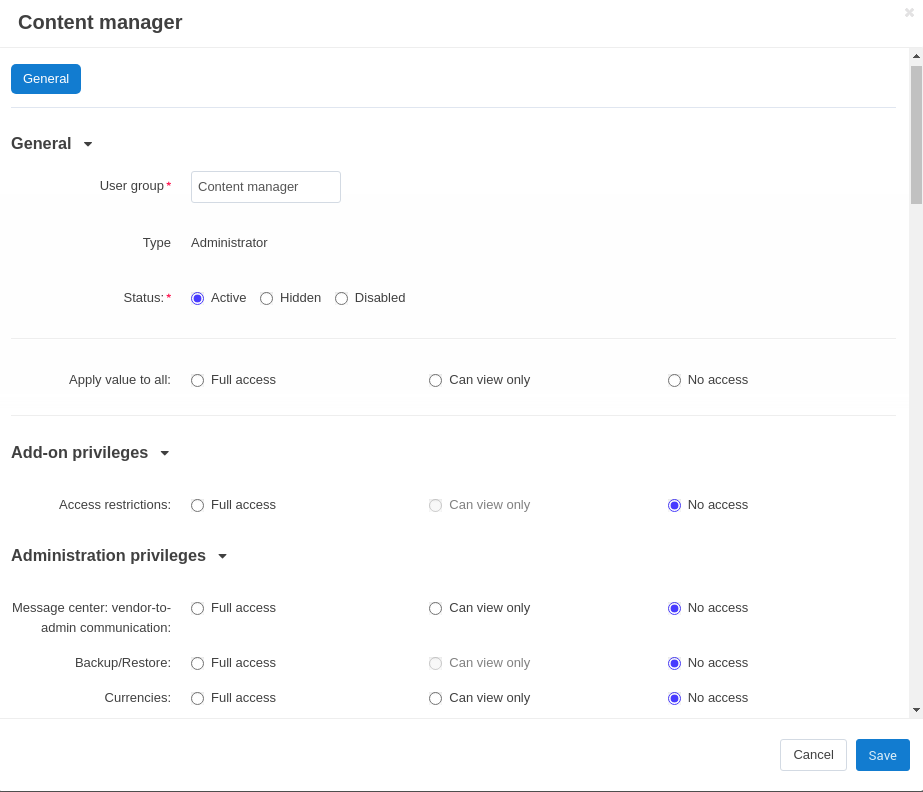Apply Can view only to all
The image size is (923, 792).
[x=436, y=380]
